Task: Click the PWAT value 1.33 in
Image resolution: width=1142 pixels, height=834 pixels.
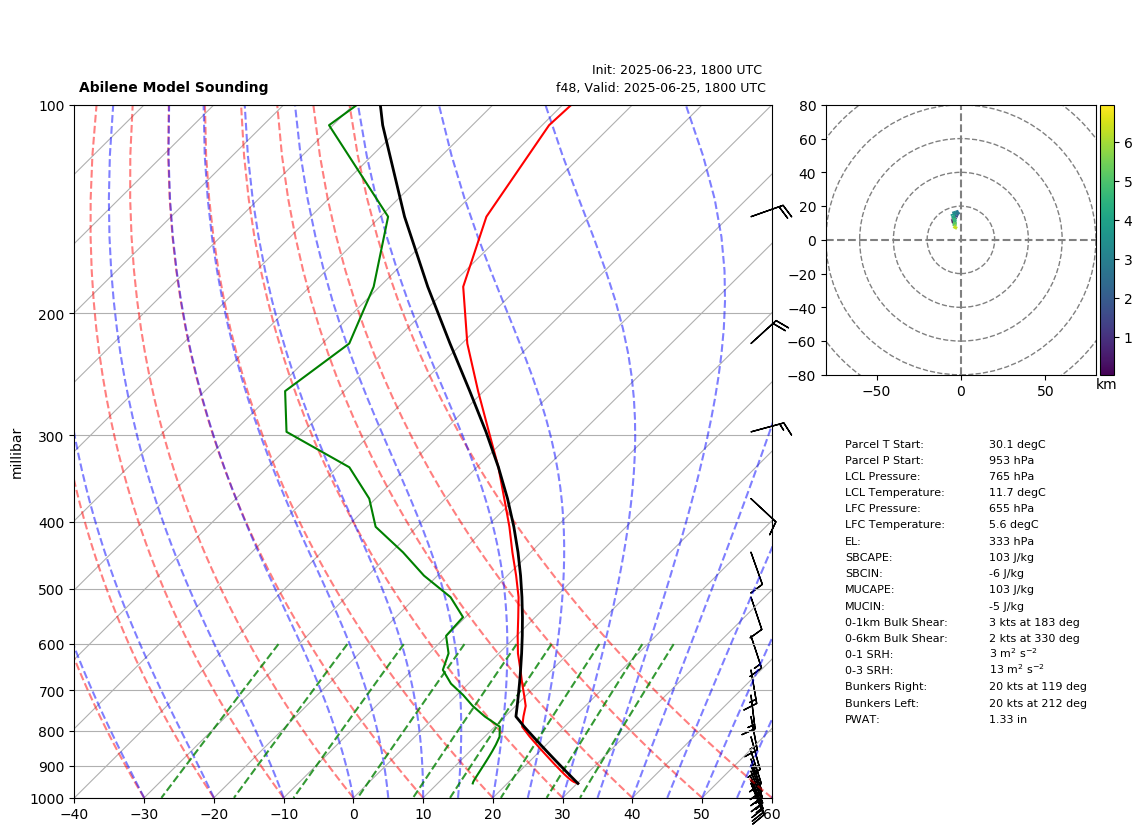Action: click(1008, 719)
